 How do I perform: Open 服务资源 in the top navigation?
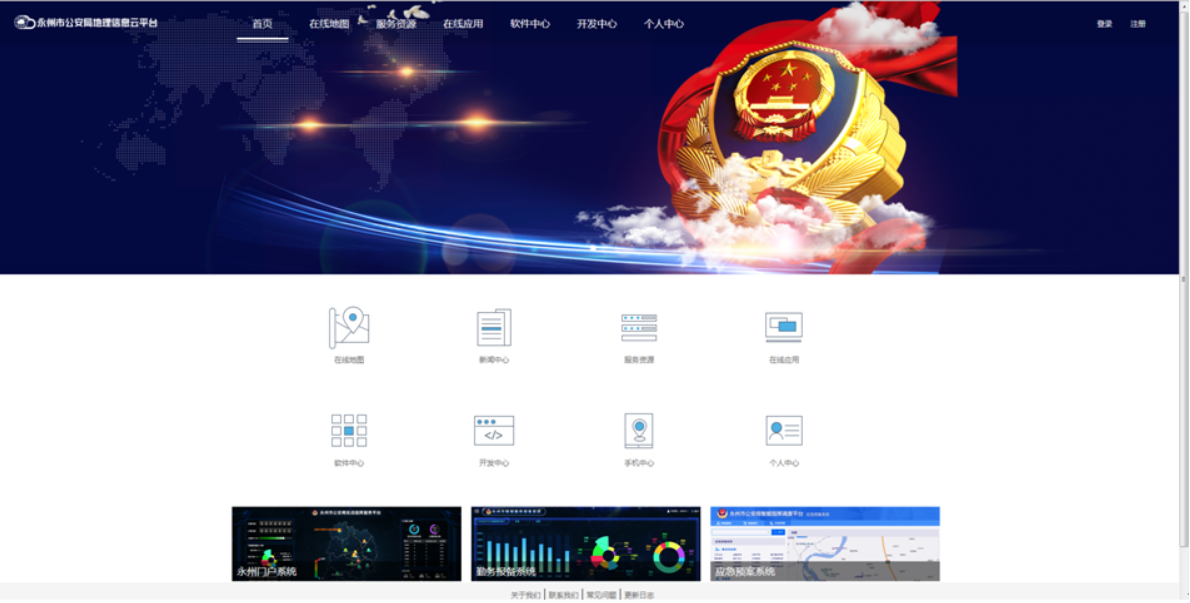396,24
